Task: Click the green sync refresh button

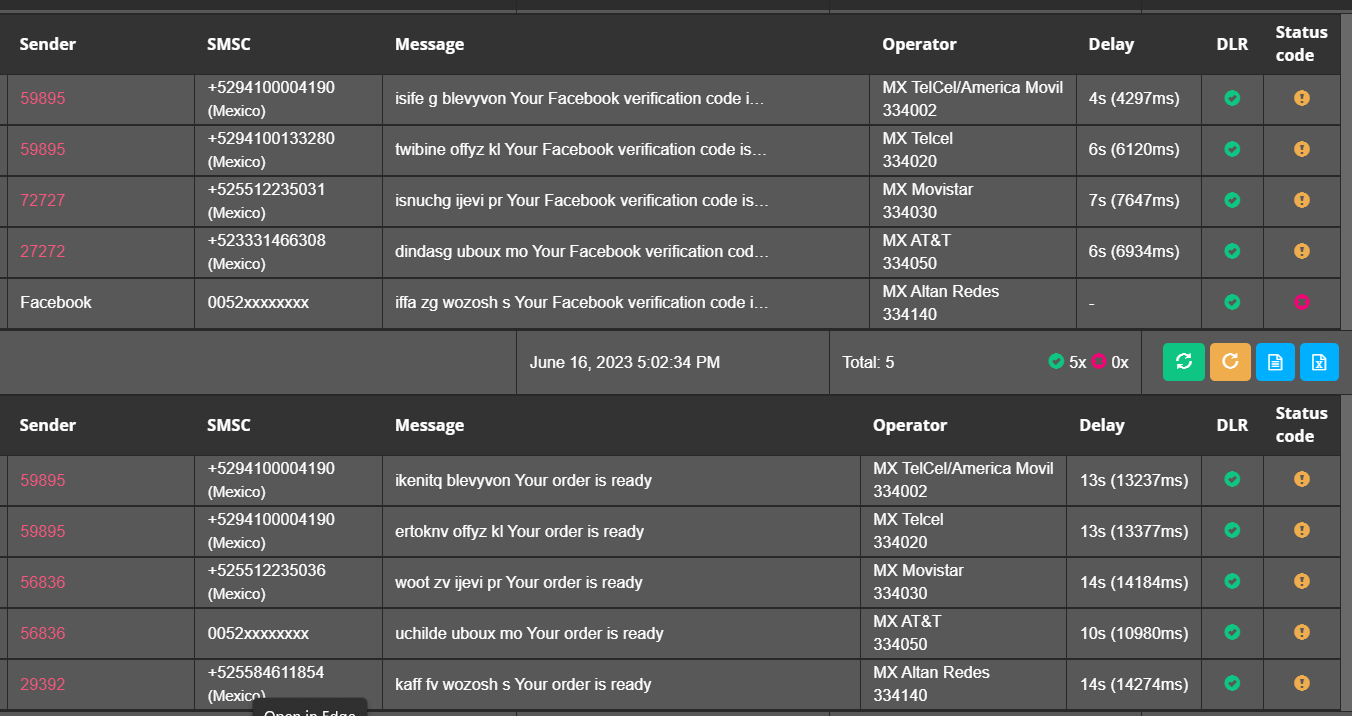Action: coord(1183,362)
